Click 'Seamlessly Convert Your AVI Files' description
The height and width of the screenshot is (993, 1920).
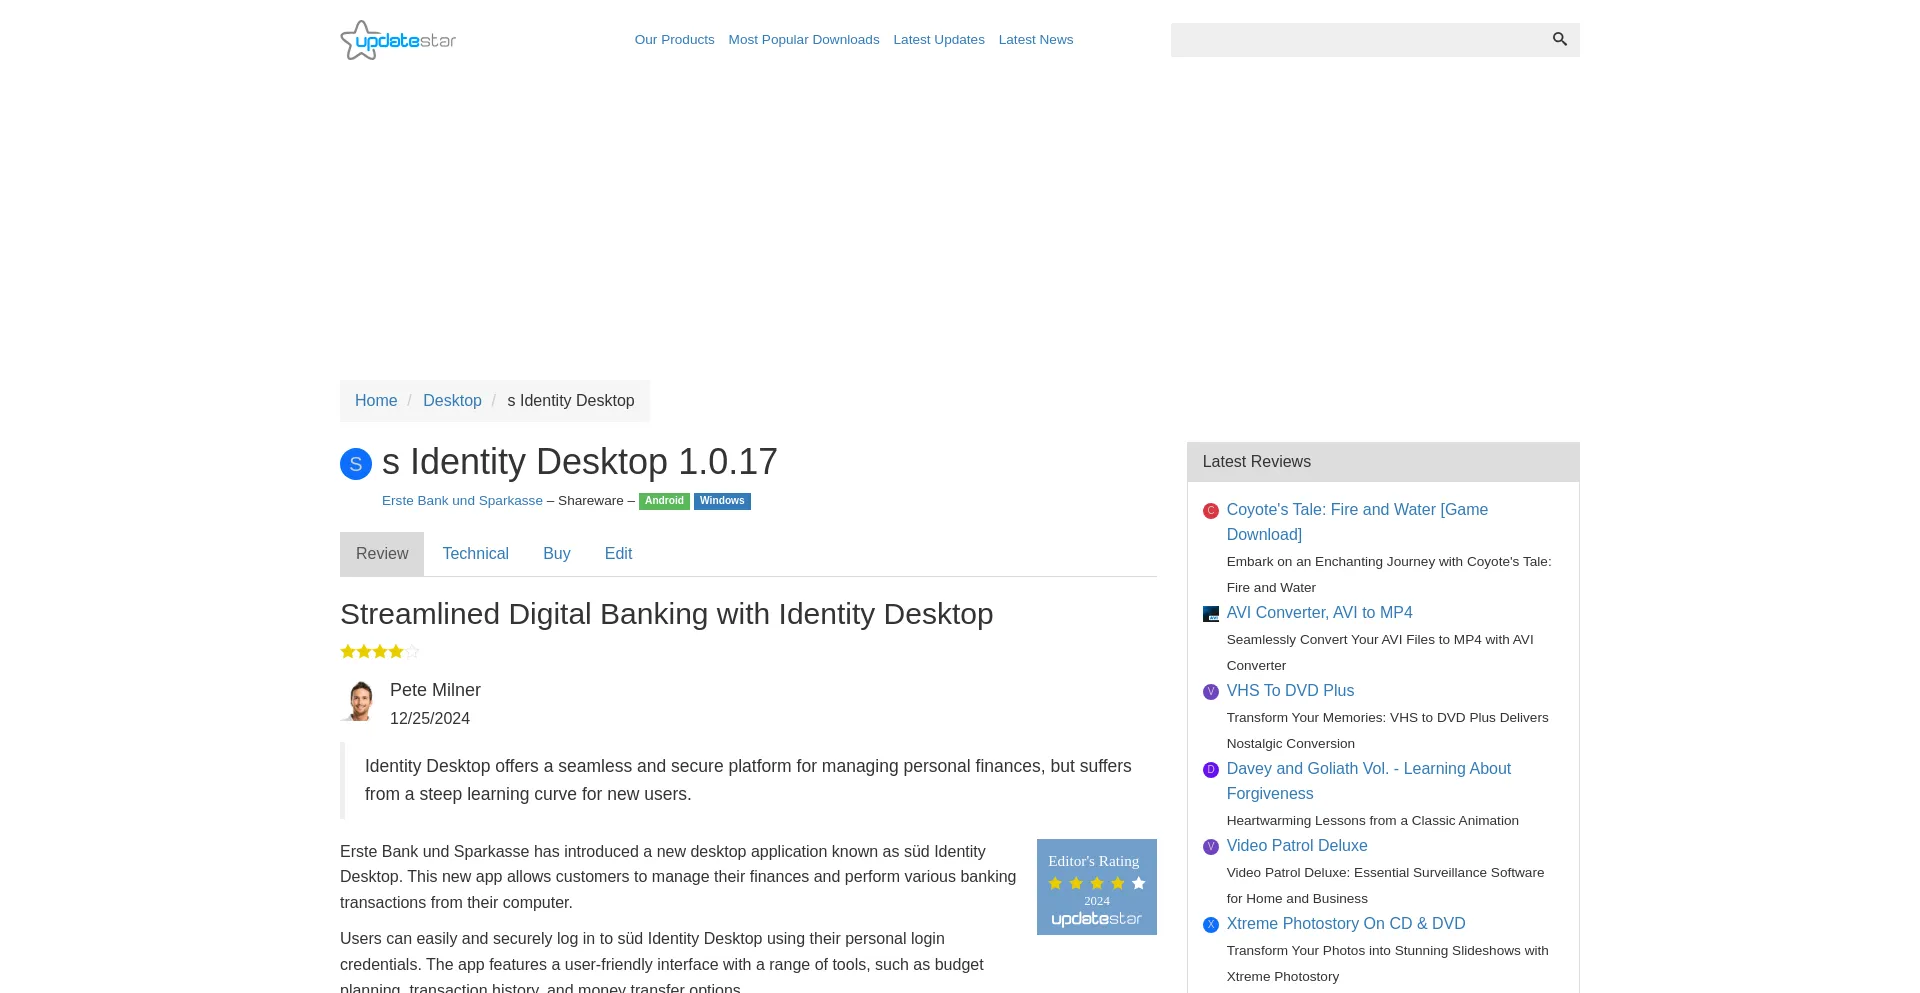point(1380,653)
